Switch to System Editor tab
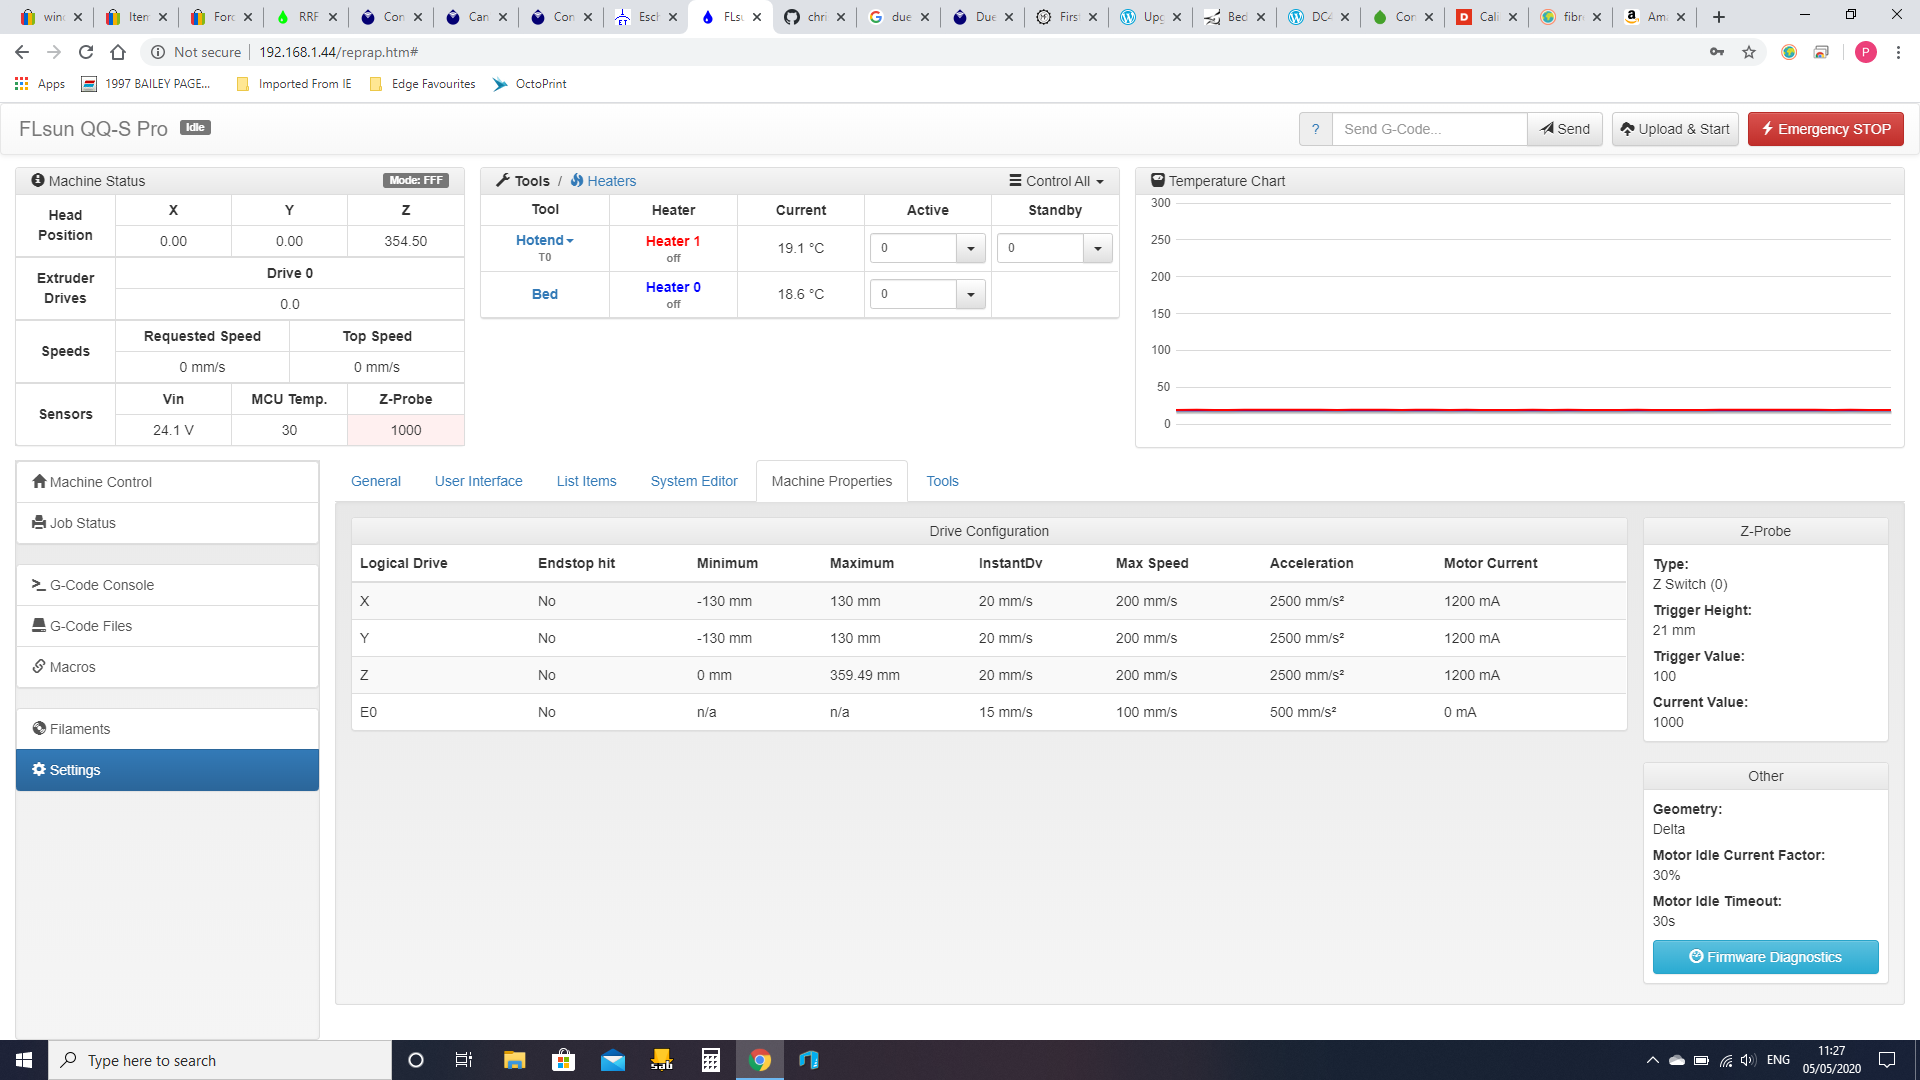This screenshot has height=1080, width=1920. point(694,481)
